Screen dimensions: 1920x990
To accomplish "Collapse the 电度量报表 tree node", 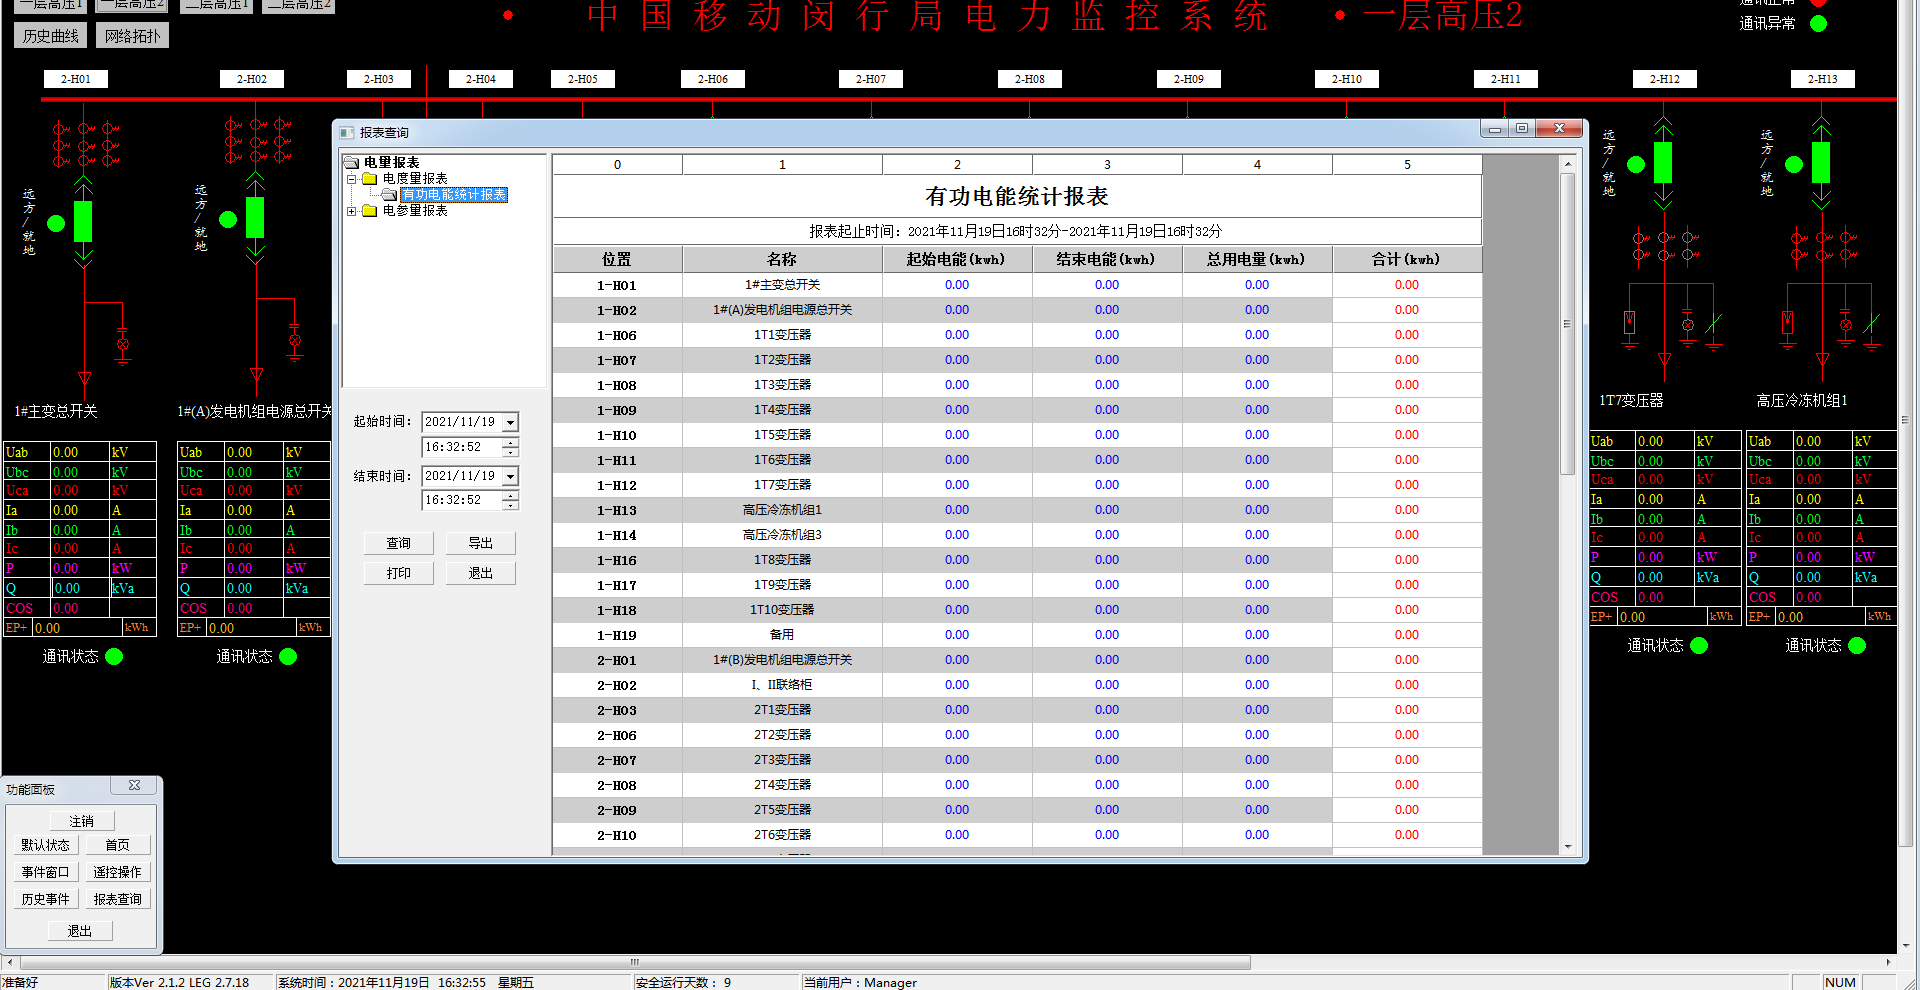I will [x=352, y=179].
